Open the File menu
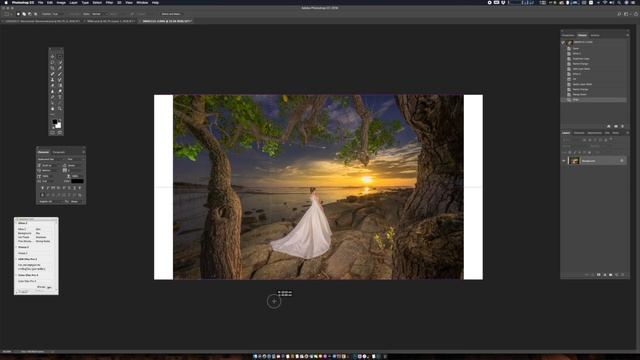The image size is (640, 360). [40, 2]
